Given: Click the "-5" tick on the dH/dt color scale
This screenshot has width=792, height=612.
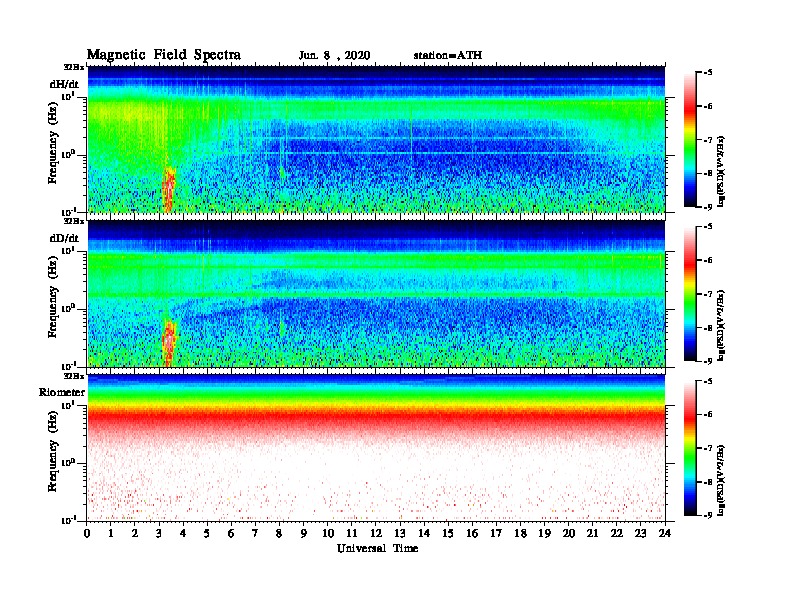Looking at the screenshot, I should tap(709, 73).
